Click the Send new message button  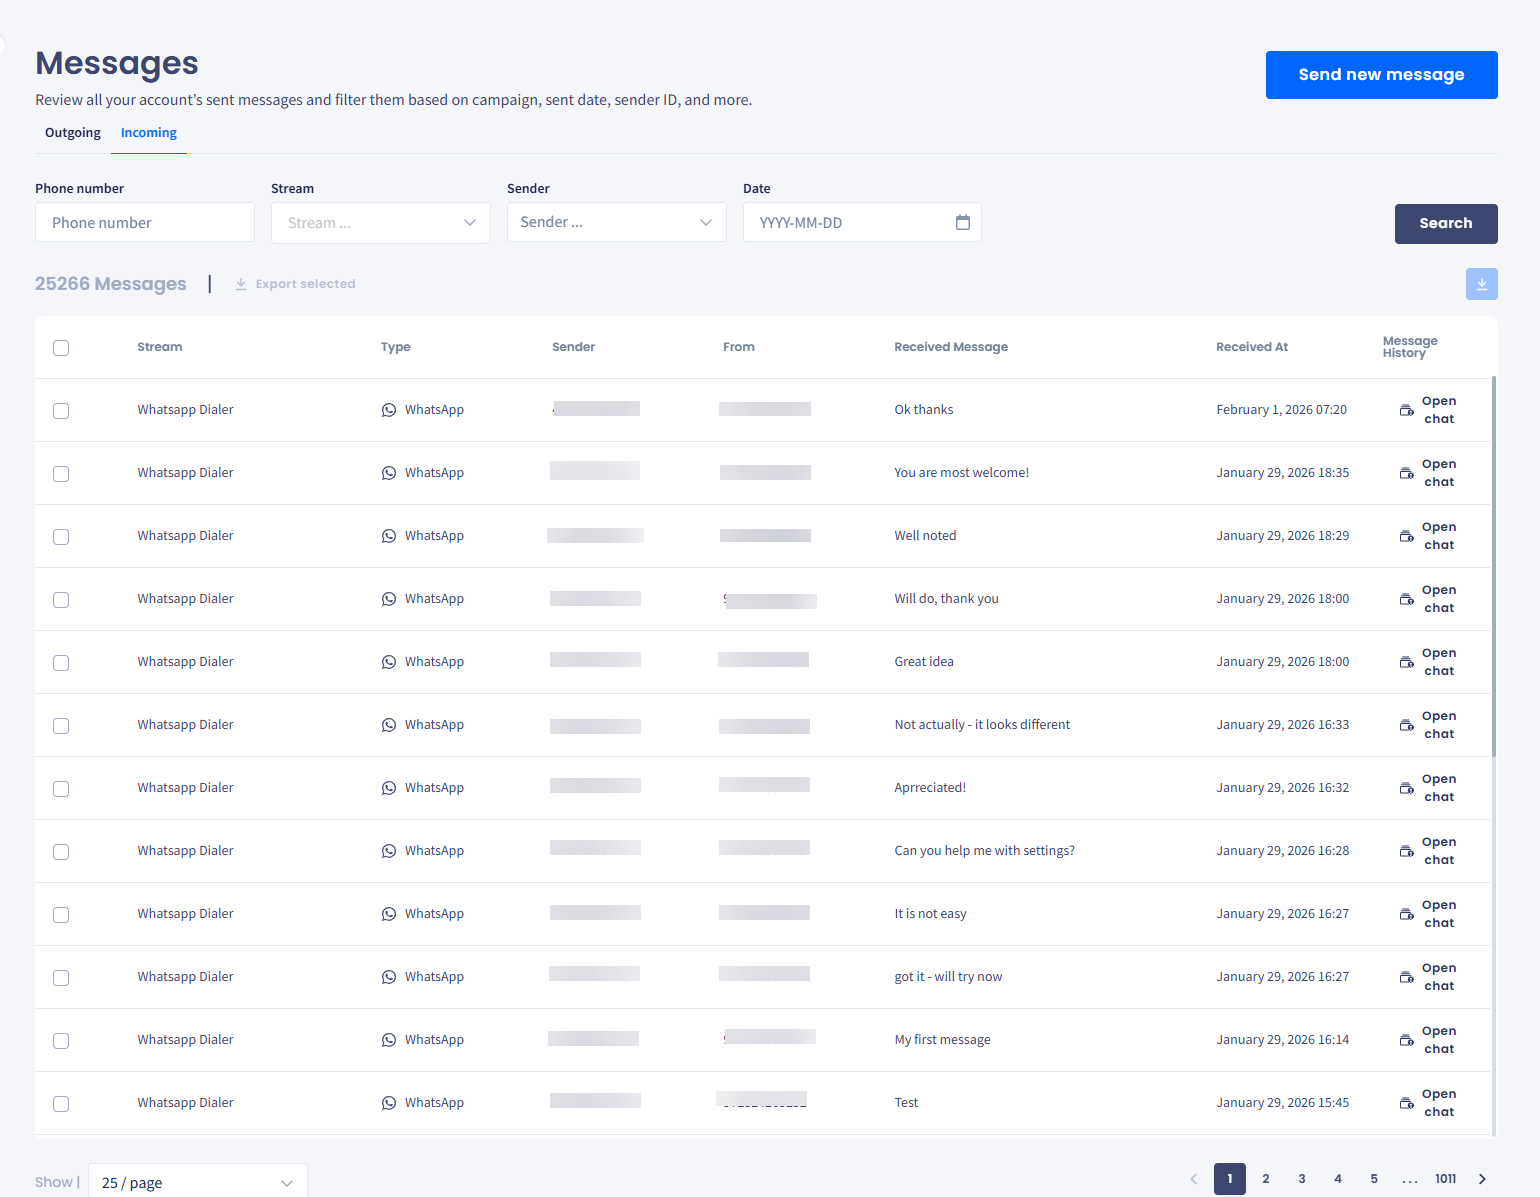[1382, 75]
